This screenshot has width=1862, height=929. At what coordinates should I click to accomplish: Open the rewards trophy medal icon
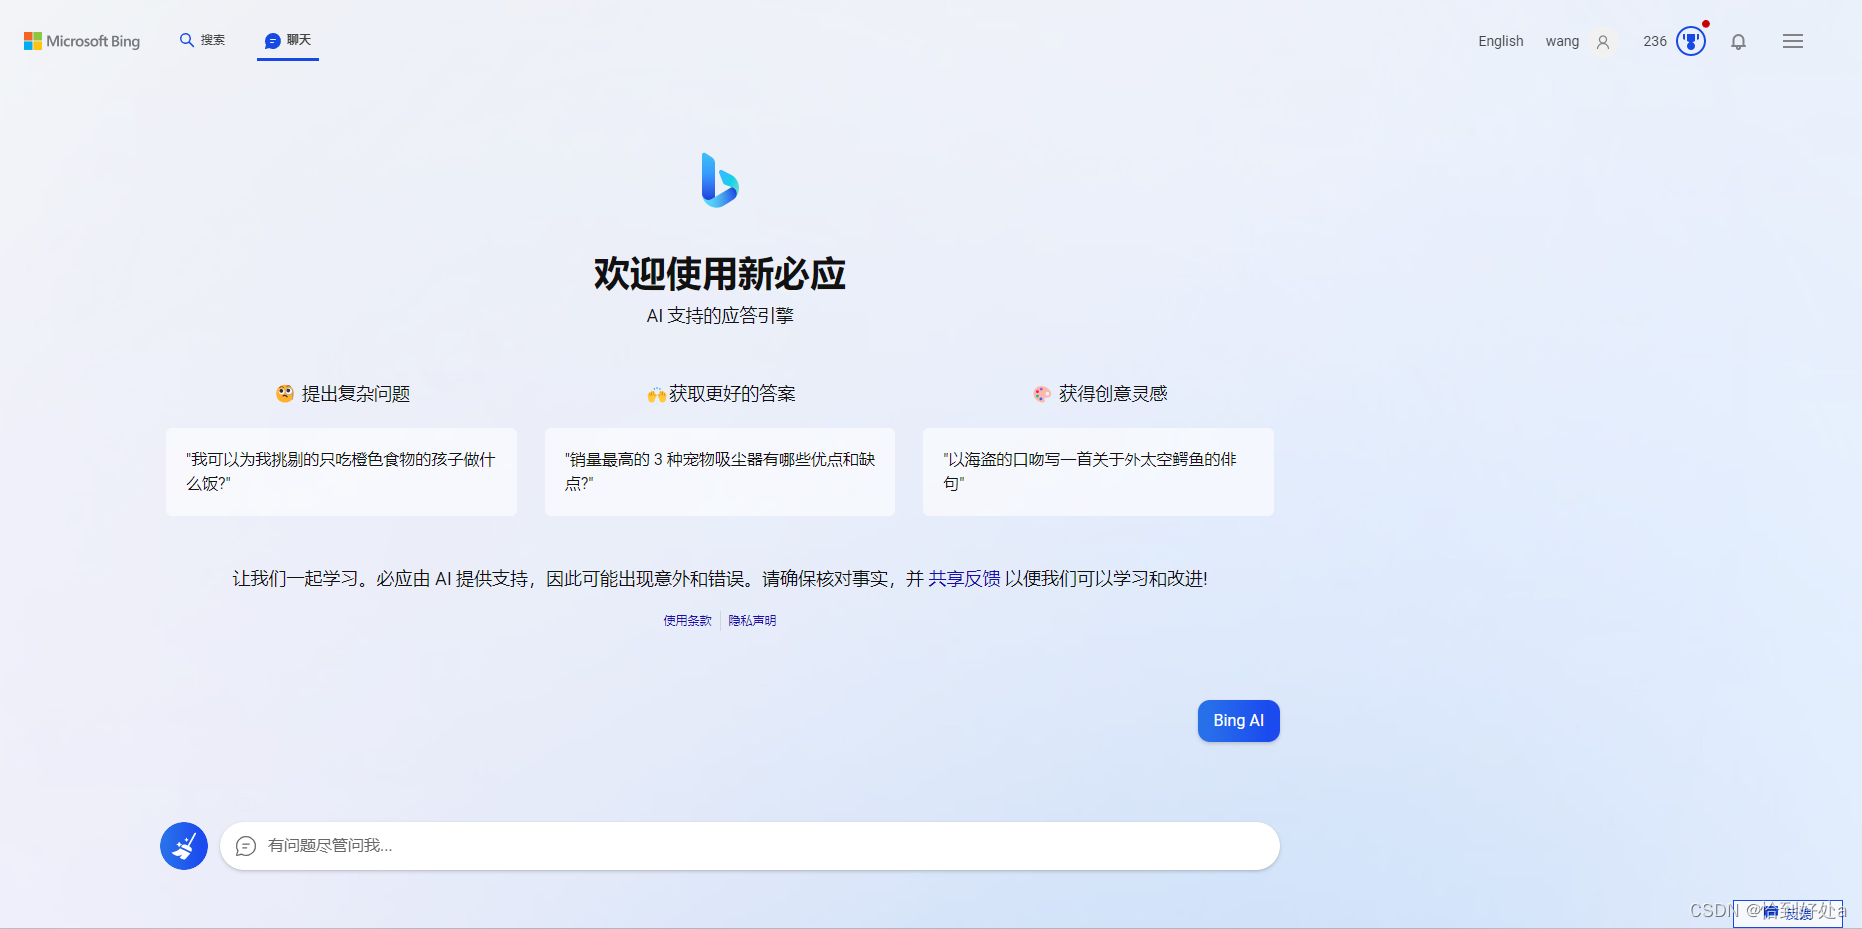tap(1691, 41)
